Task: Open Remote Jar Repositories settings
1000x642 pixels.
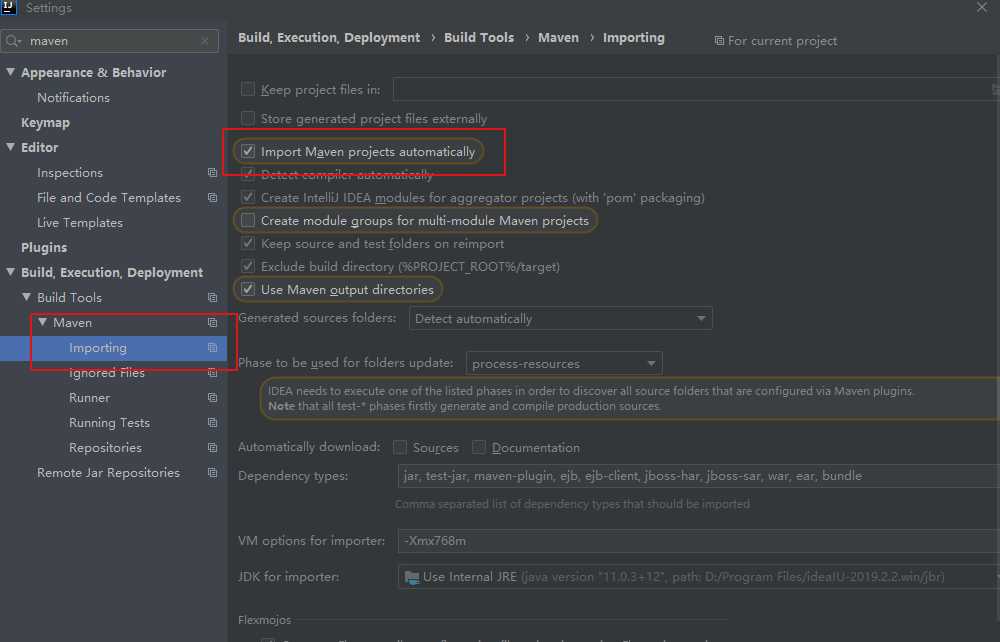Action: 108,472
